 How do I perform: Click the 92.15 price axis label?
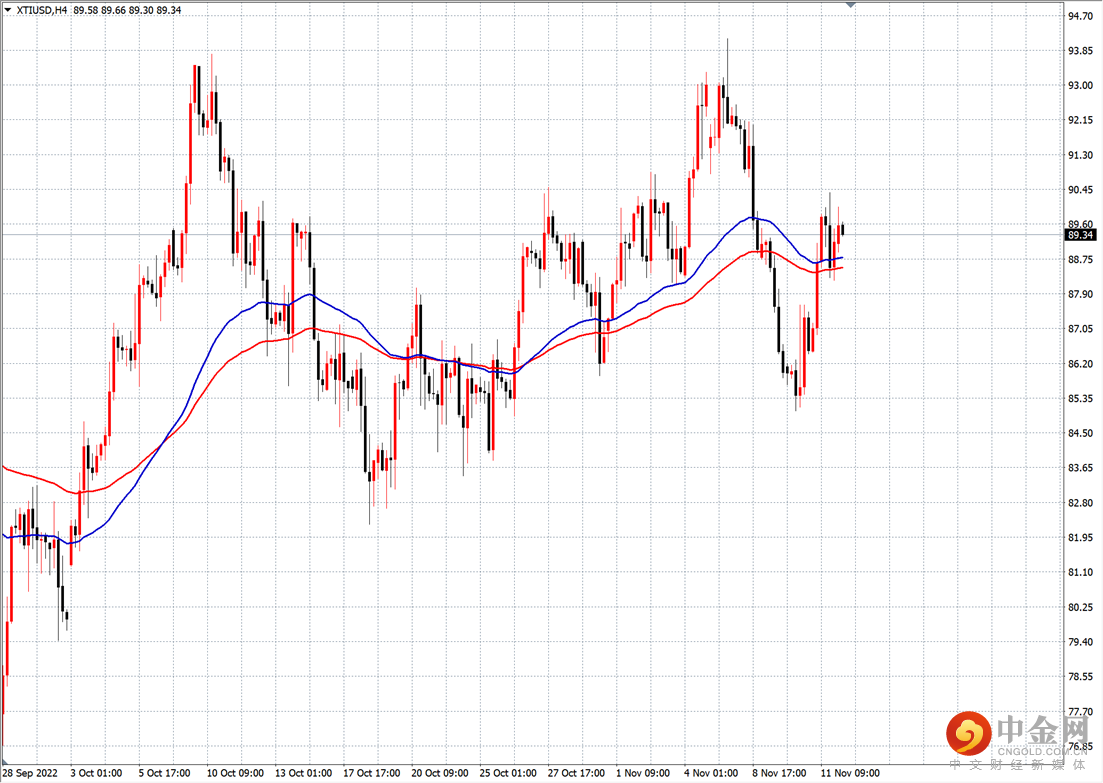click(1080, 120)
